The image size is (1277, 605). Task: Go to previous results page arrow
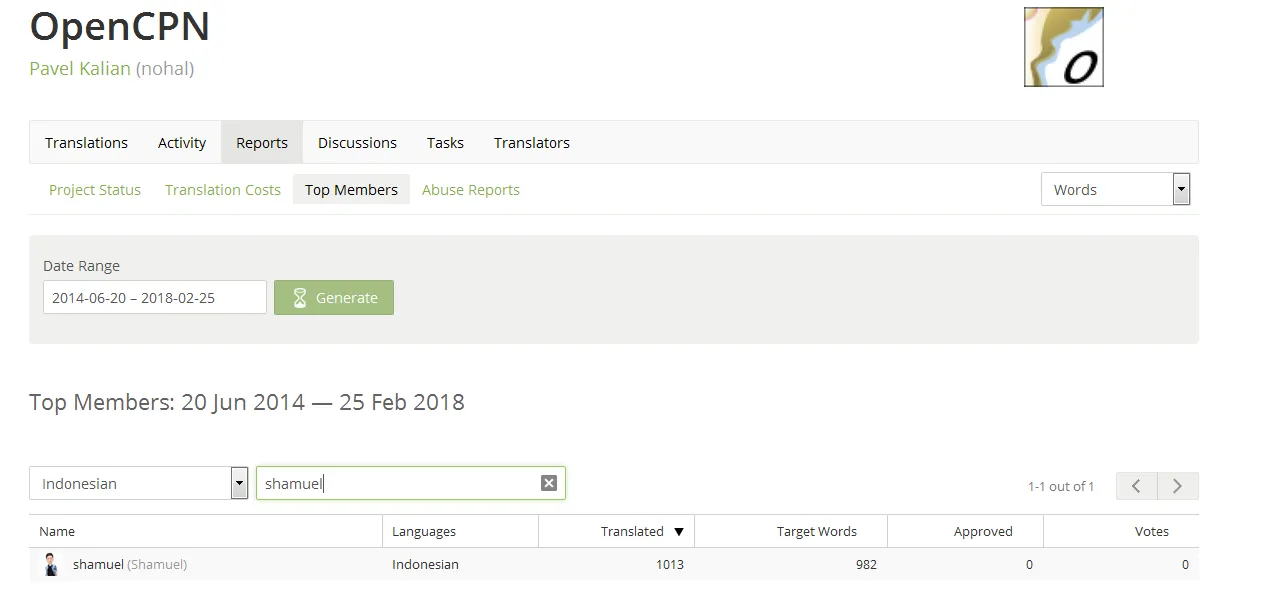(1136, 486)
